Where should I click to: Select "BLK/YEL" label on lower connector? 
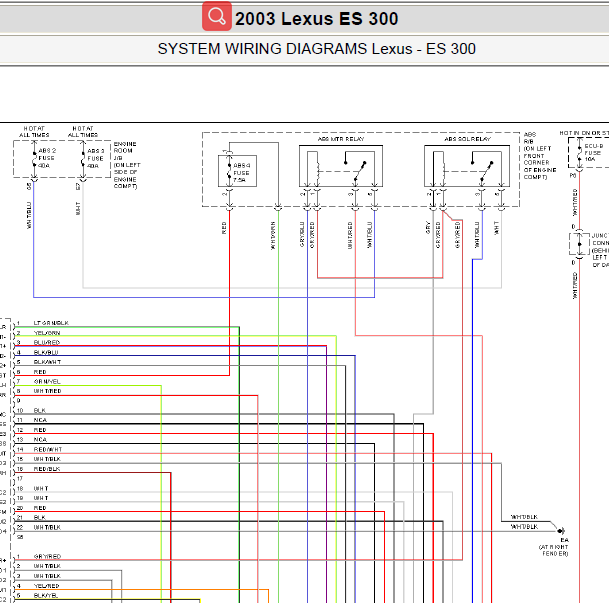click(x=46, y=596)
